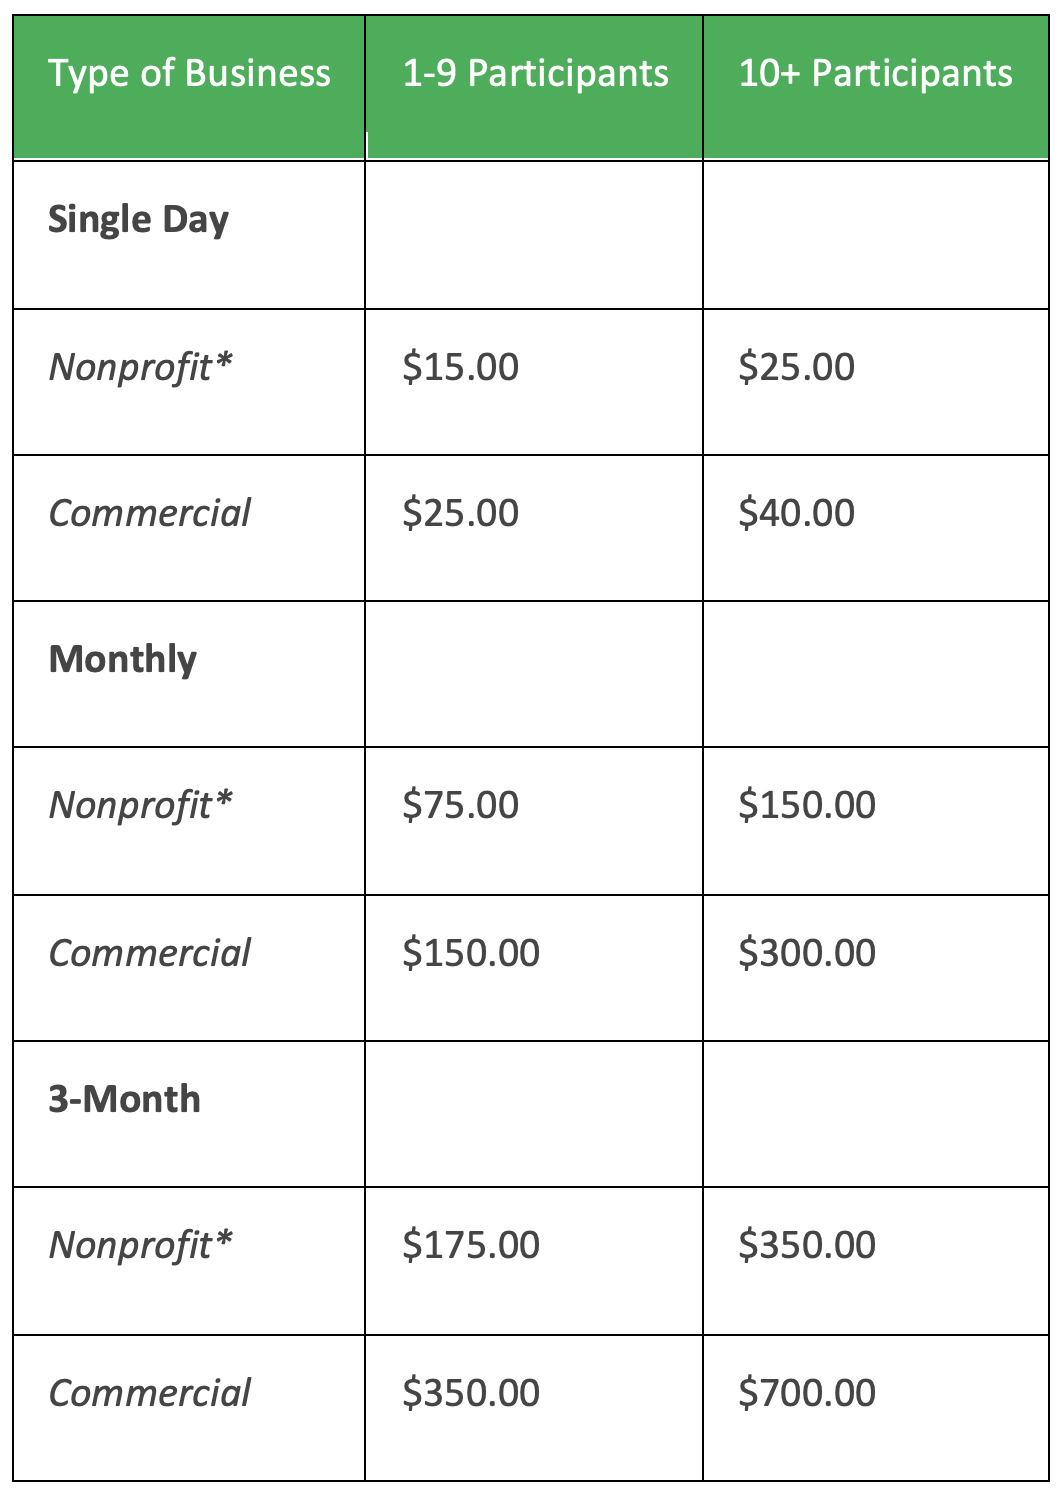Click the Single Day Nonprofit $25.00 cell

click(x=796, y=367)
